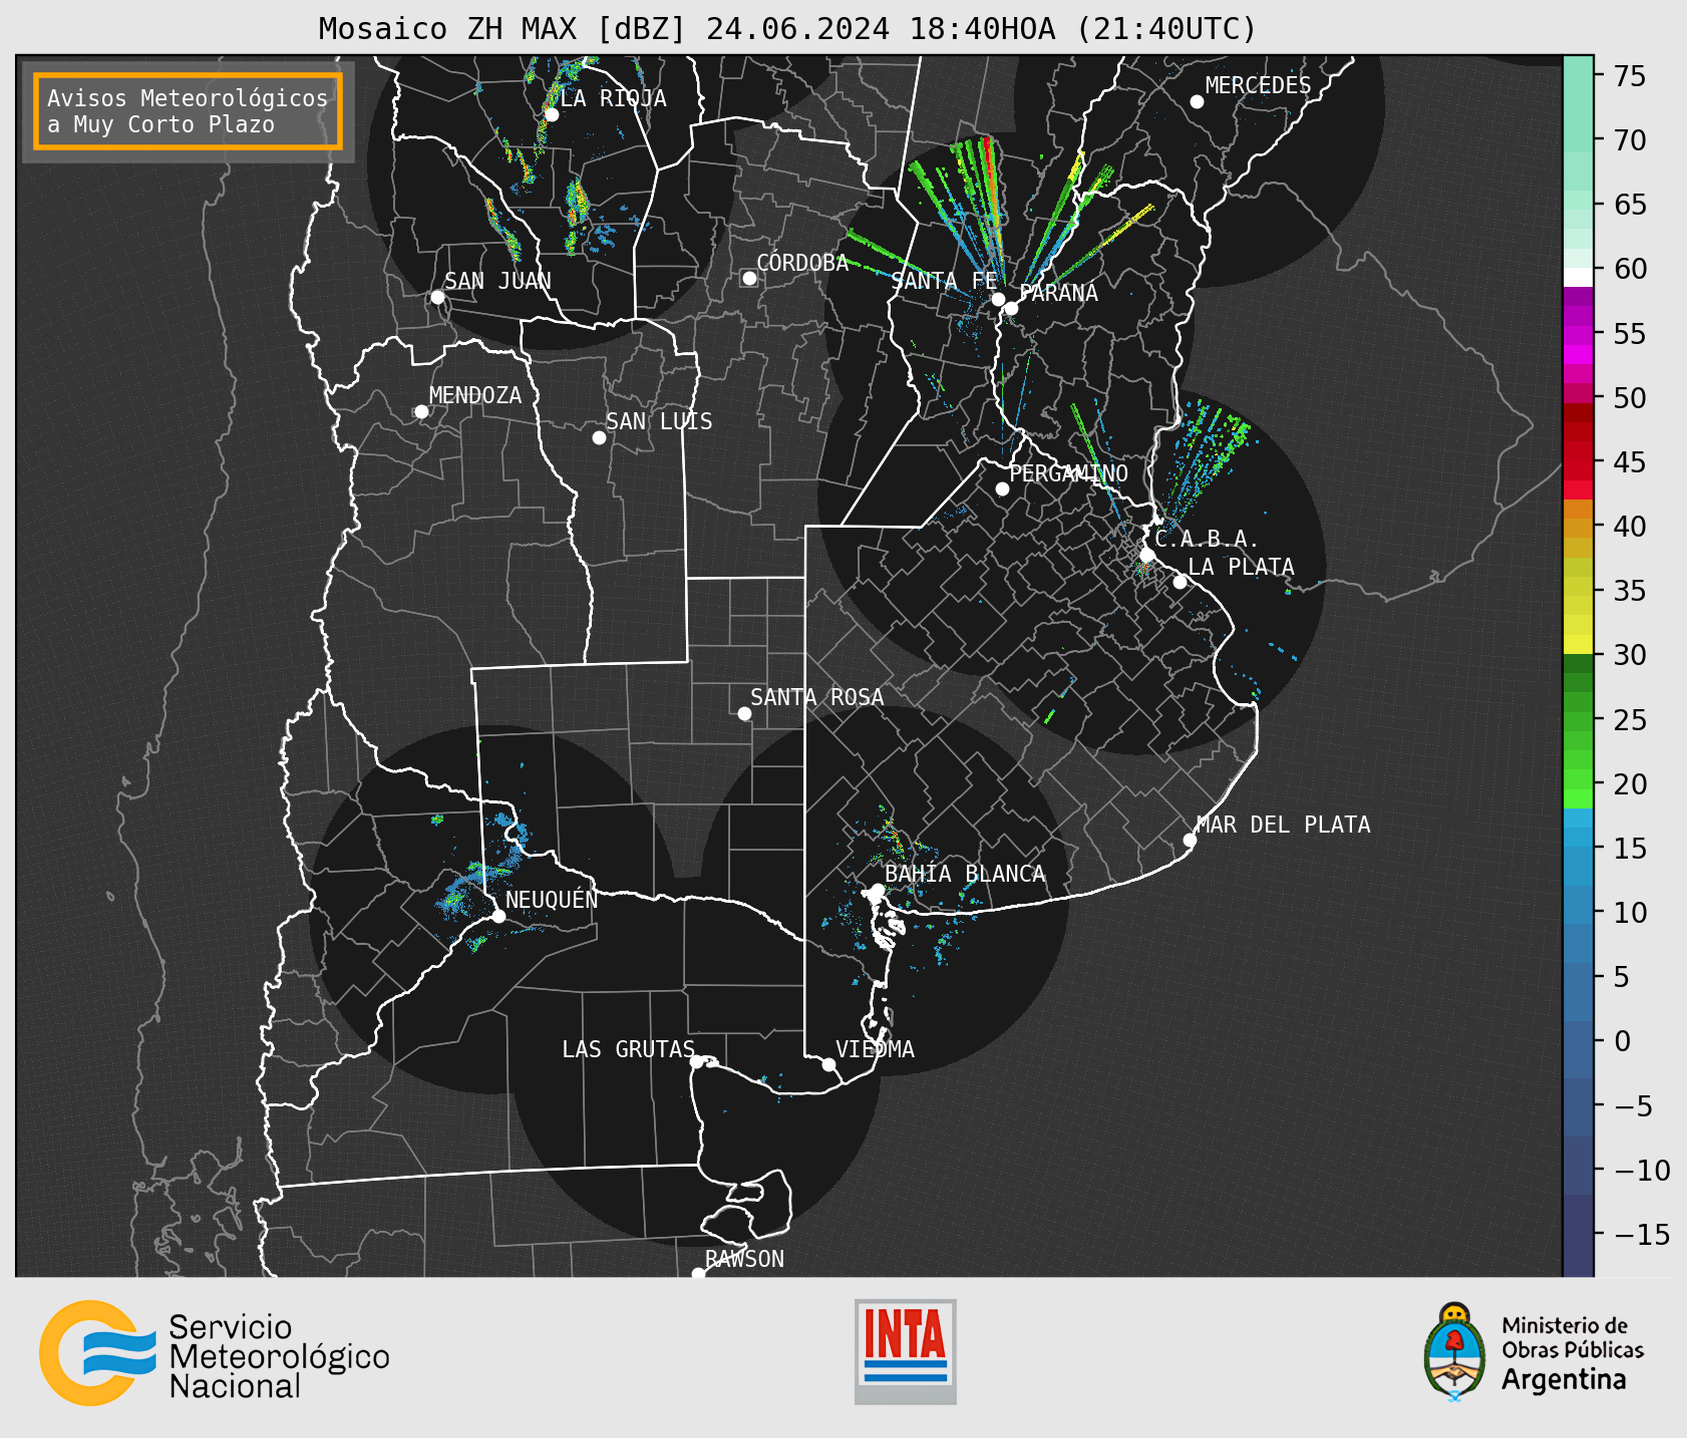Click the NEUQUÉN map label

point(552,899)
